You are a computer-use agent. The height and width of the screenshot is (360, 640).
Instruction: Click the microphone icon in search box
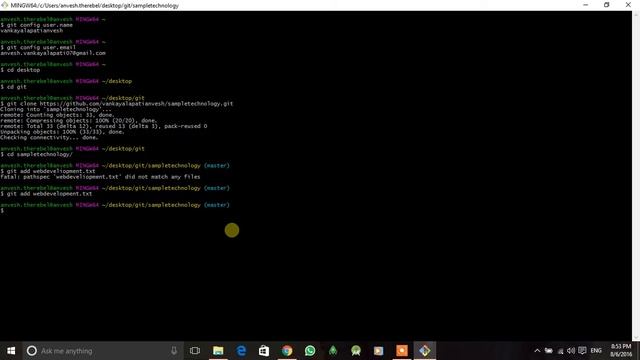[174, 351]
